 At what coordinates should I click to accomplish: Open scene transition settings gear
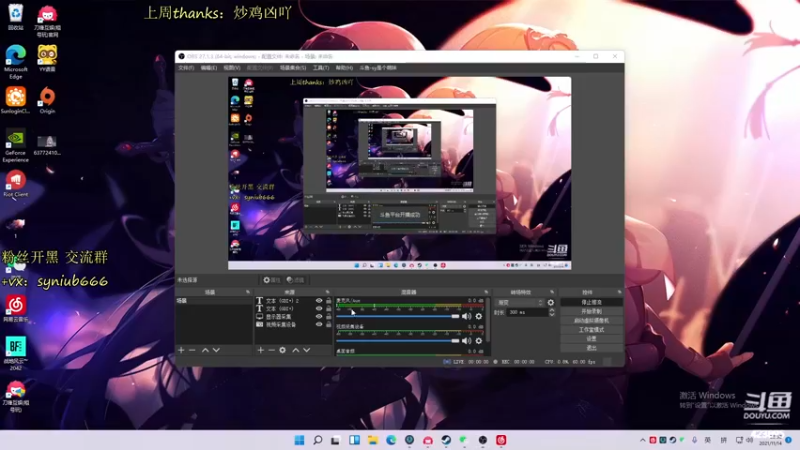pyautogui.click(x=551, y=303)
